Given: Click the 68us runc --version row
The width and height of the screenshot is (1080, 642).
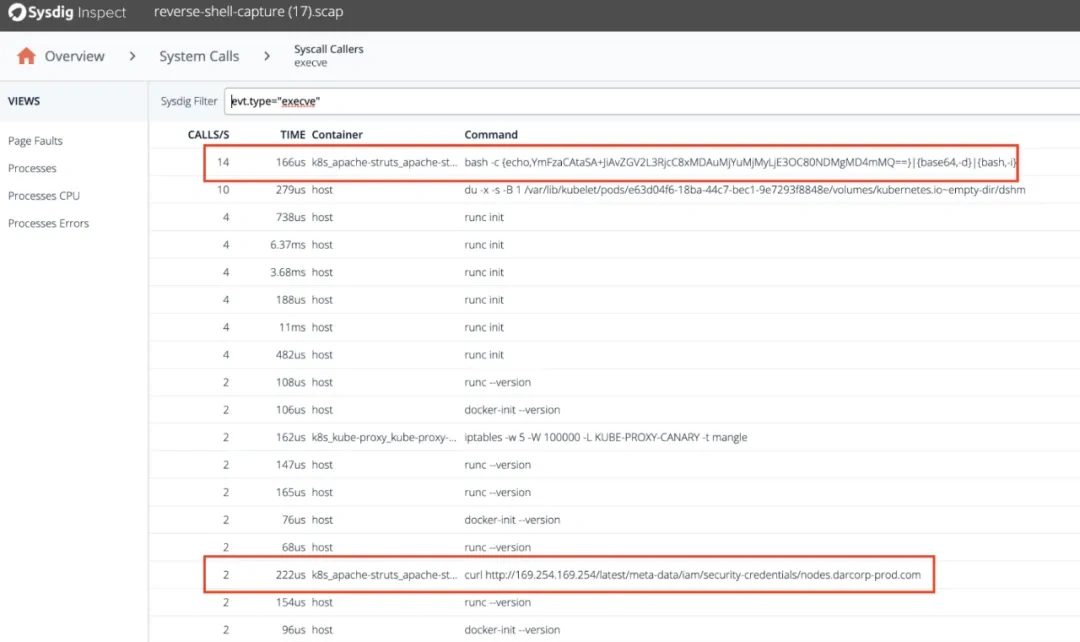Looking at the screenshot, I should [614, 547].
